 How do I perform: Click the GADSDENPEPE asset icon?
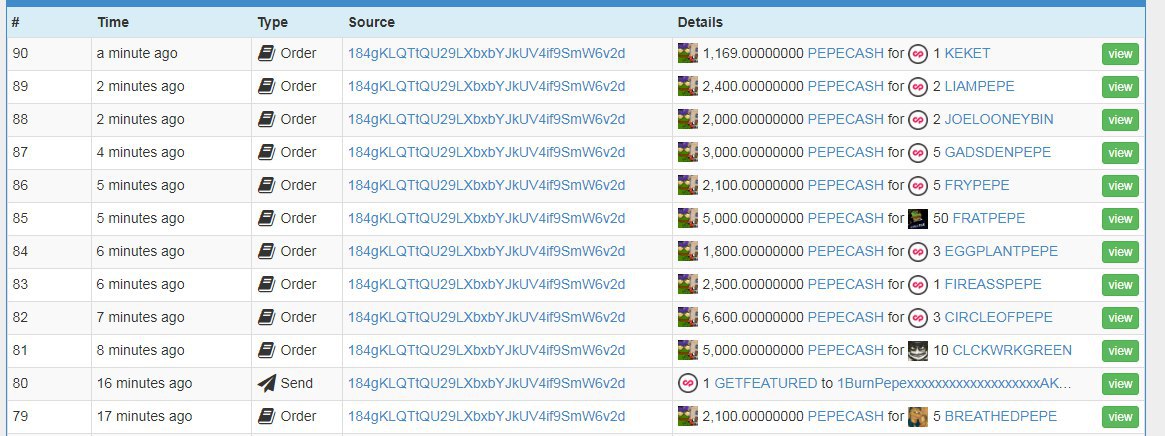[x=918, y=152]
